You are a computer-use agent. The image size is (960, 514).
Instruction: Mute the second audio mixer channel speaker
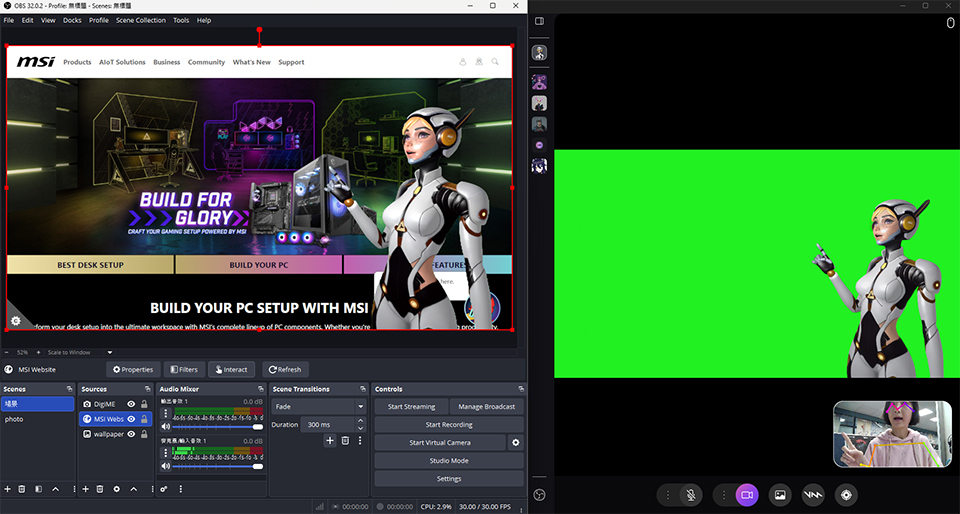[165, 466]
